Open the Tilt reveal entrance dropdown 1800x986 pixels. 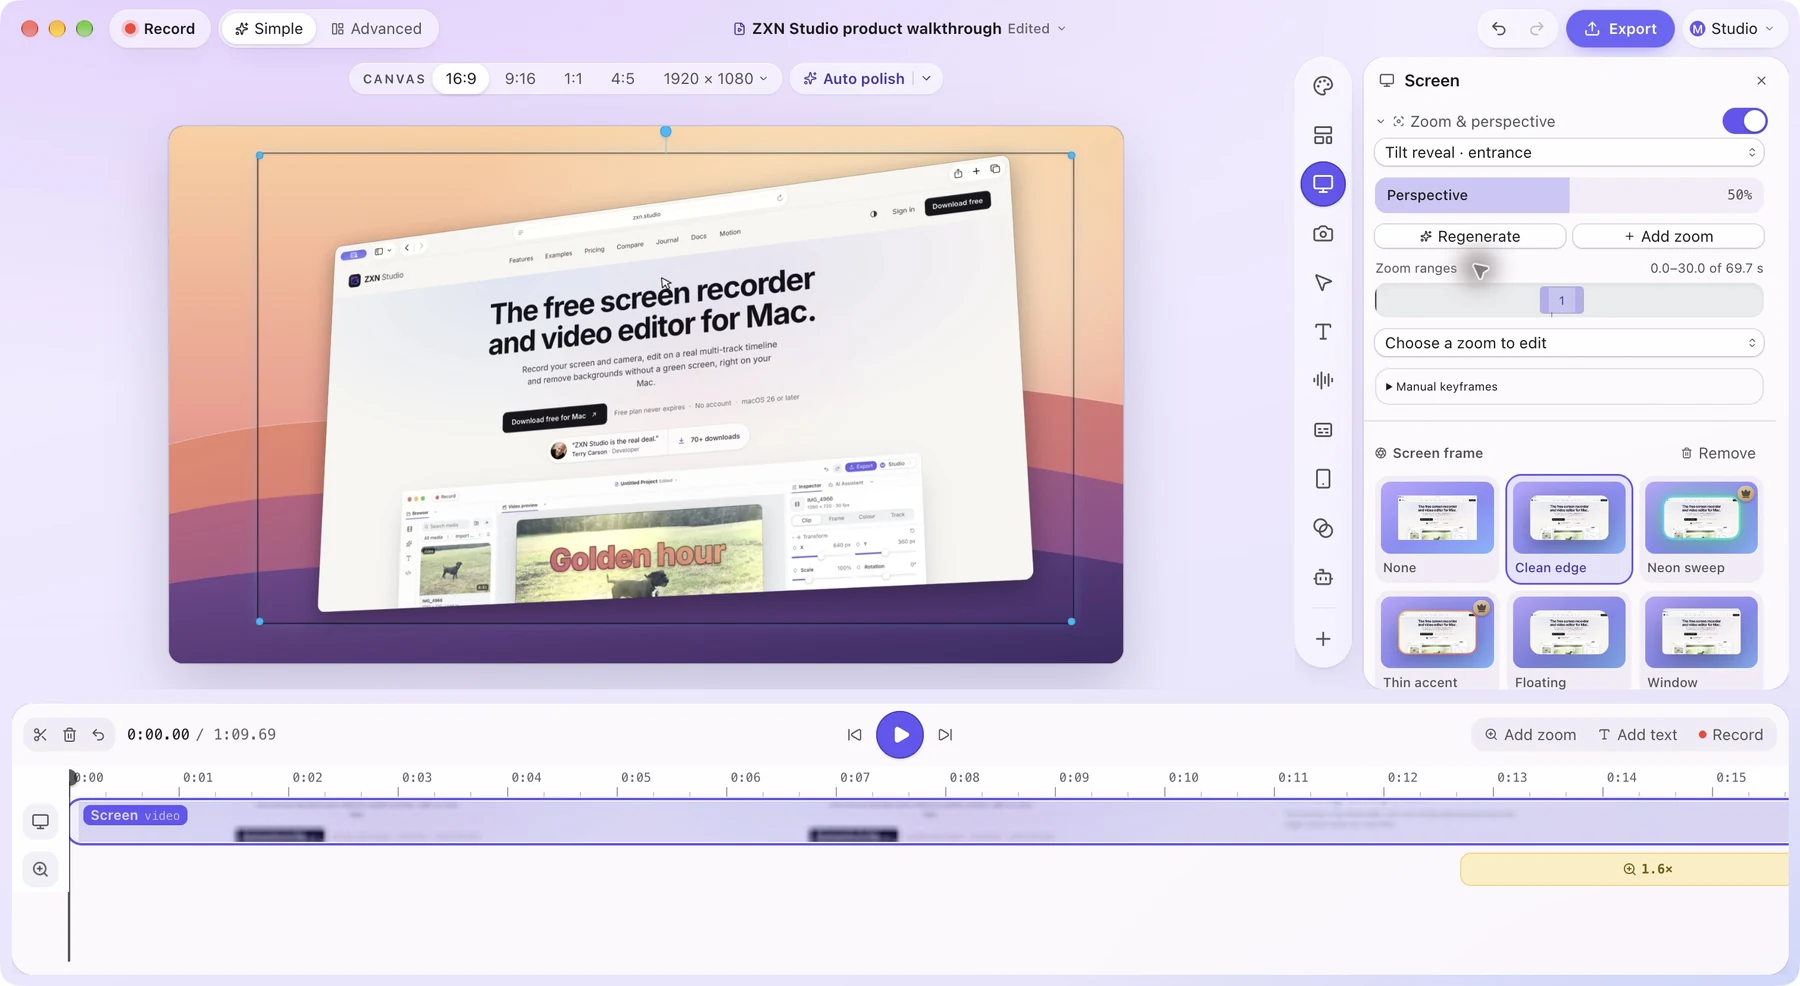[x=1569, y=153]
